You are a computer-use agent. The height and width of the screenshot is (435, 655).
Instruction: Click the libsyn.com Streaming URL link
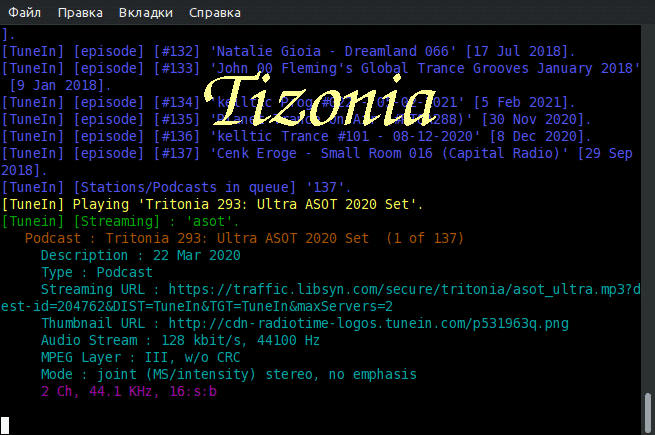pos(320,298)
